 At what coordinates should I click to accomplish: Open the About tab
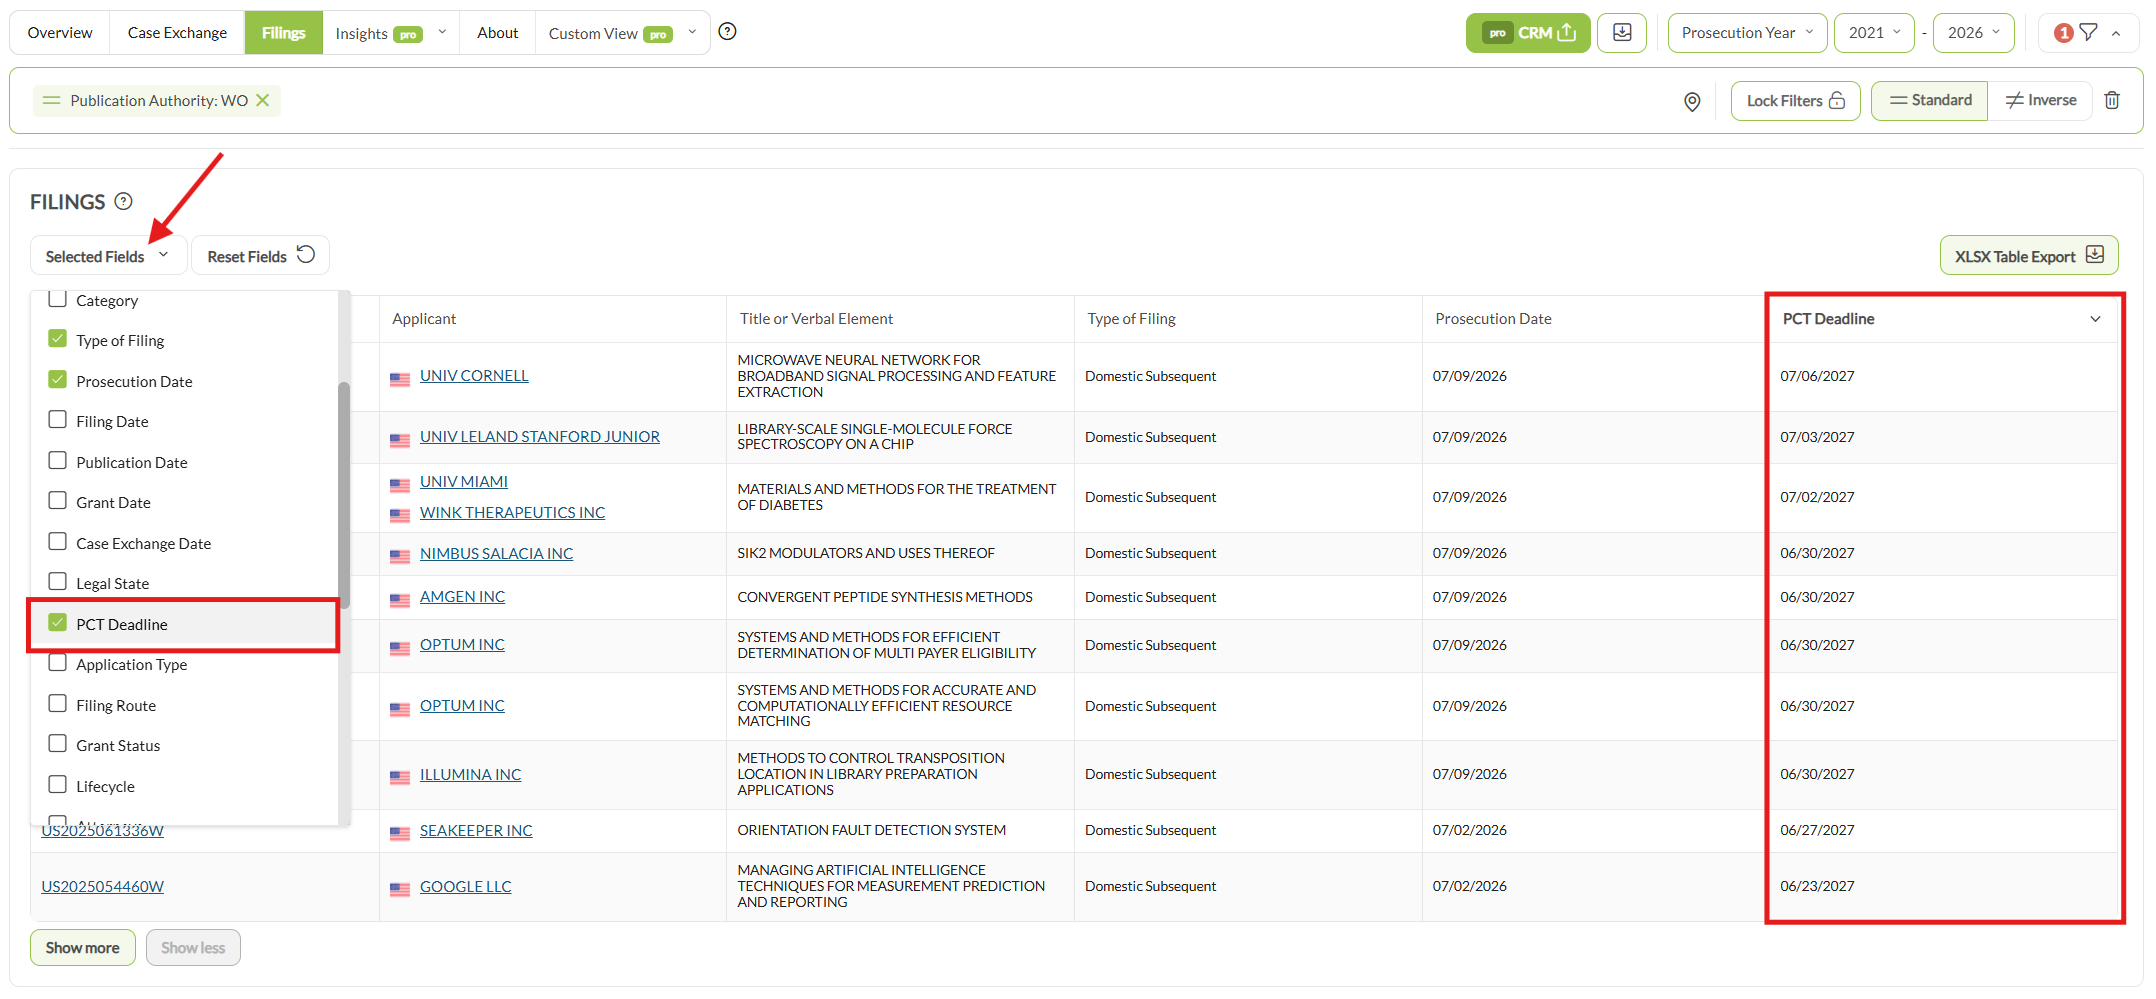point(497,33)
